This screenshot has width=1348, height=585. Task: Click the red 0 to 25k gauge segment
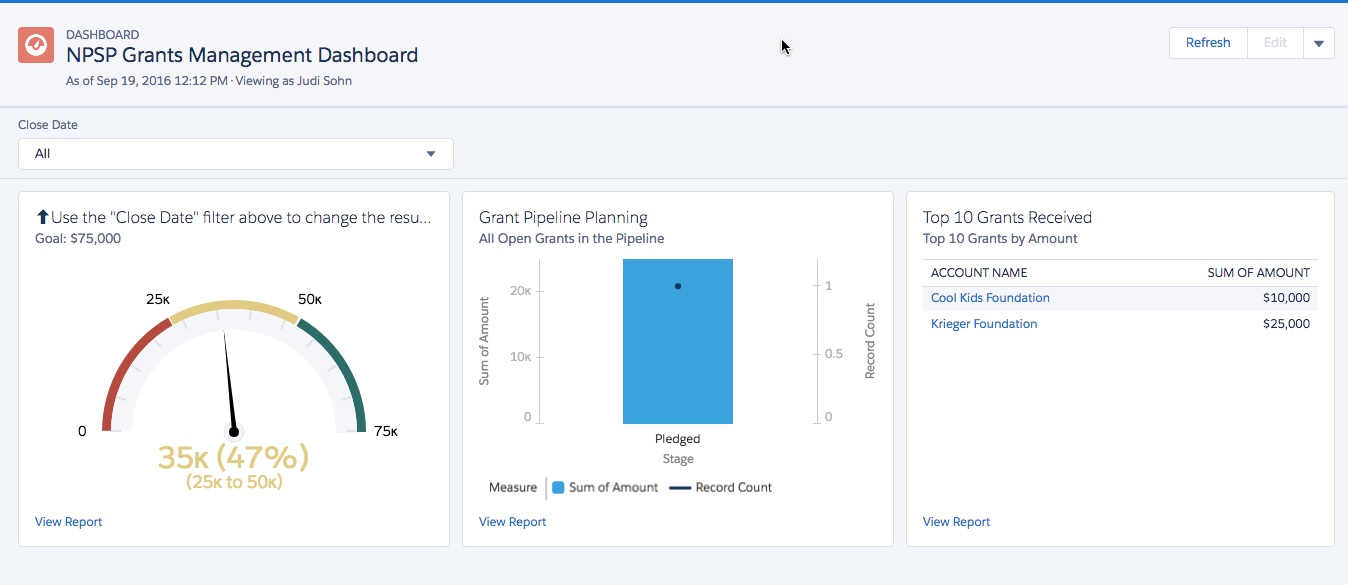130,370
